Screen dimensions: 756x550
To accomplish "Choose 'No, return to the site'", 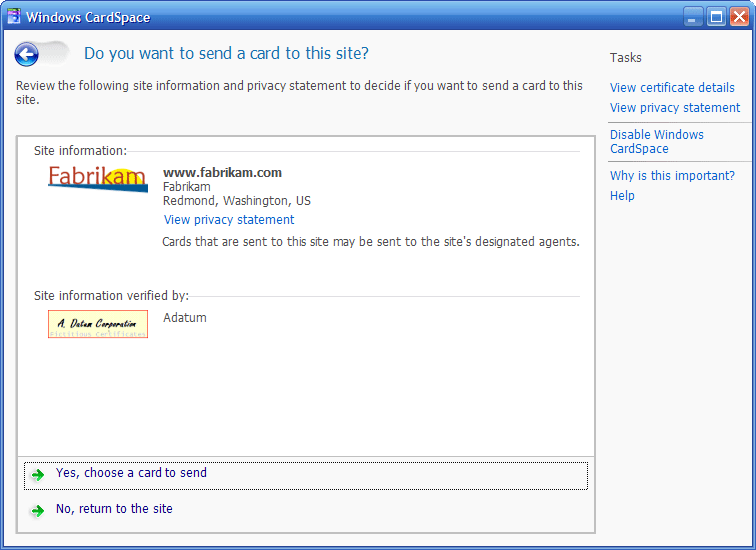I will [114, 509].
